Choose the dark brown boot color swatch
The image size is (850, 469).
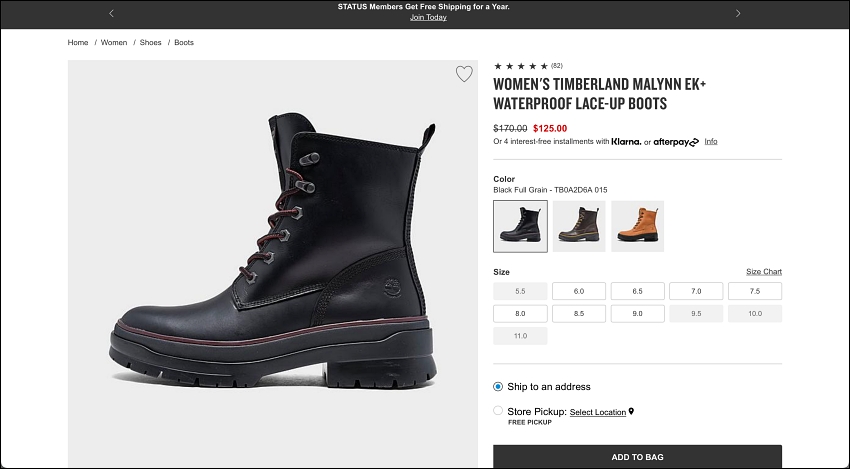coord(579,226)
